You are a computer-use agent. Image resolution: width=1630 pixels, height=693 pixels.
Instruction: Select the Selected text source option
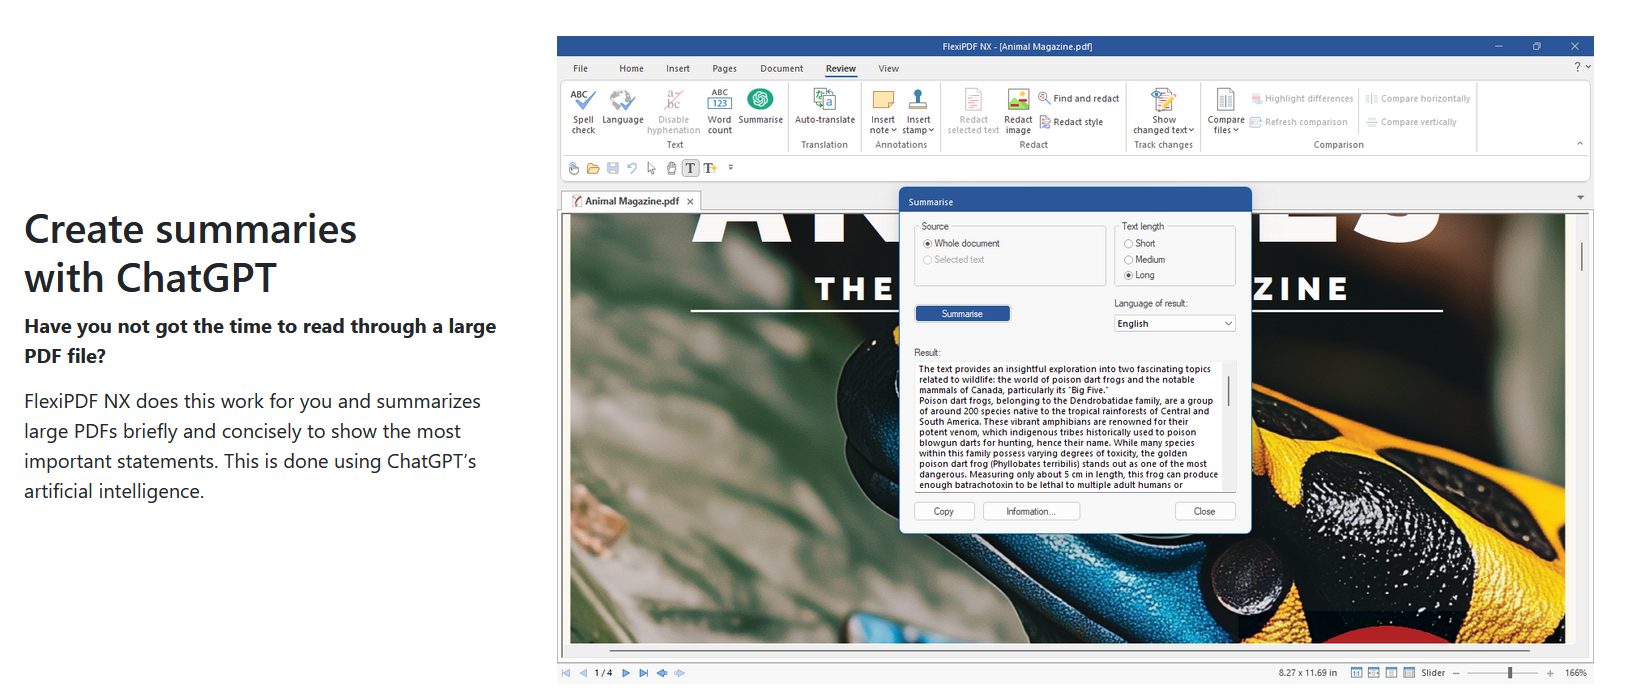coord(954,260)
